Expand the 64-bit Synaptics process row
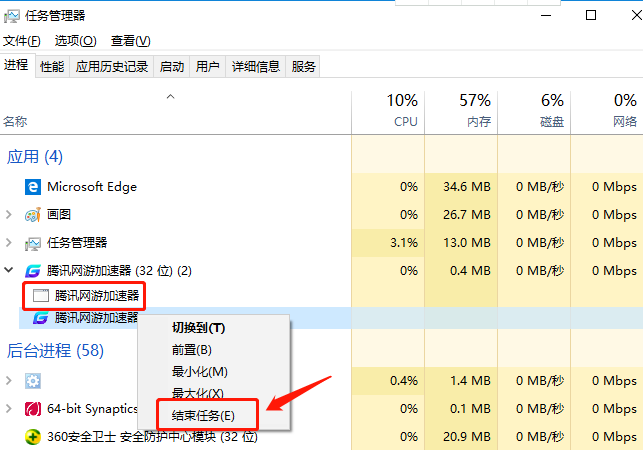643x450 pixels. 9,409
